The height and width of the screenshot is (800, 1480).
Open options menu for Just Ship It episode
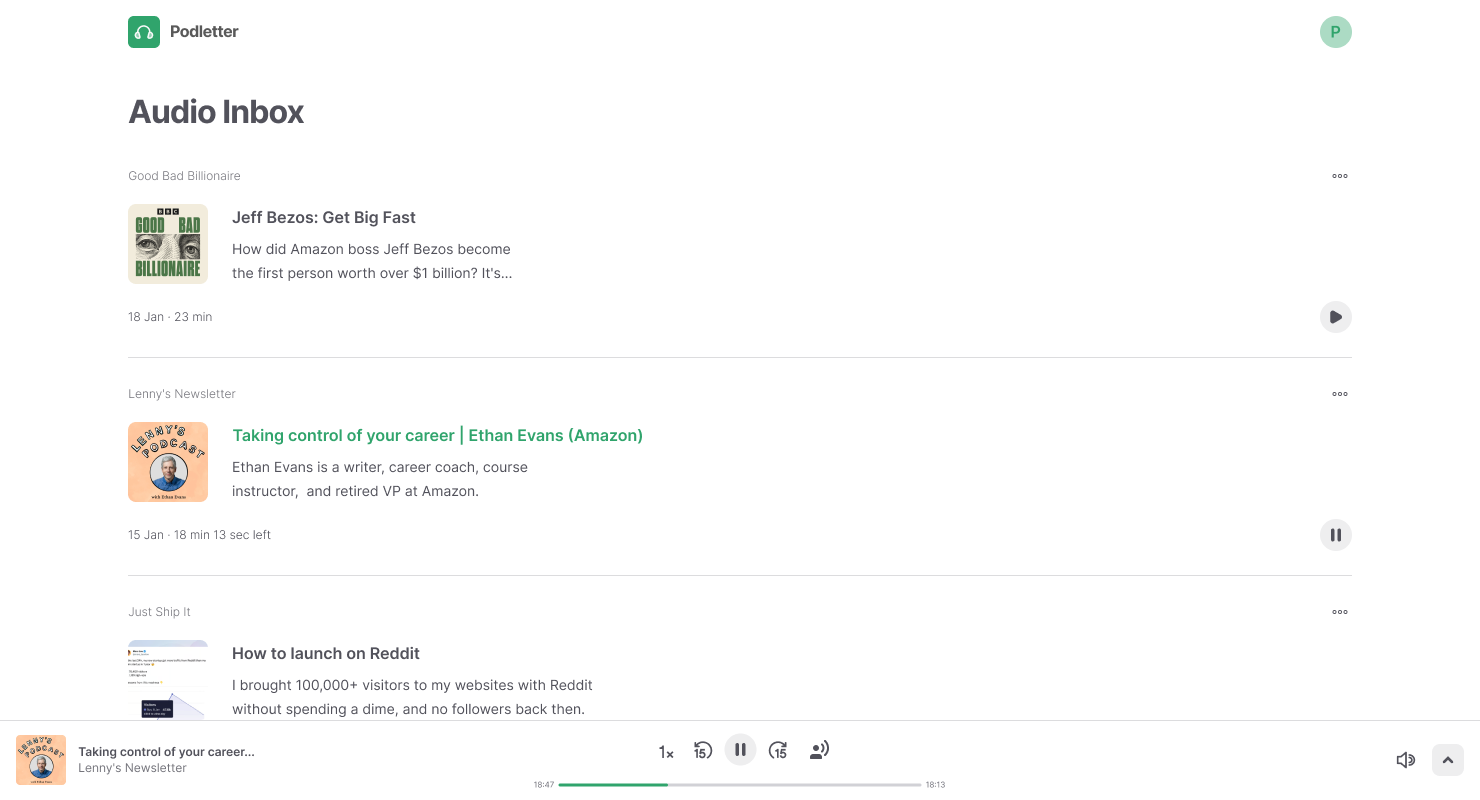pyautogui.click(x=1340, y=612)
